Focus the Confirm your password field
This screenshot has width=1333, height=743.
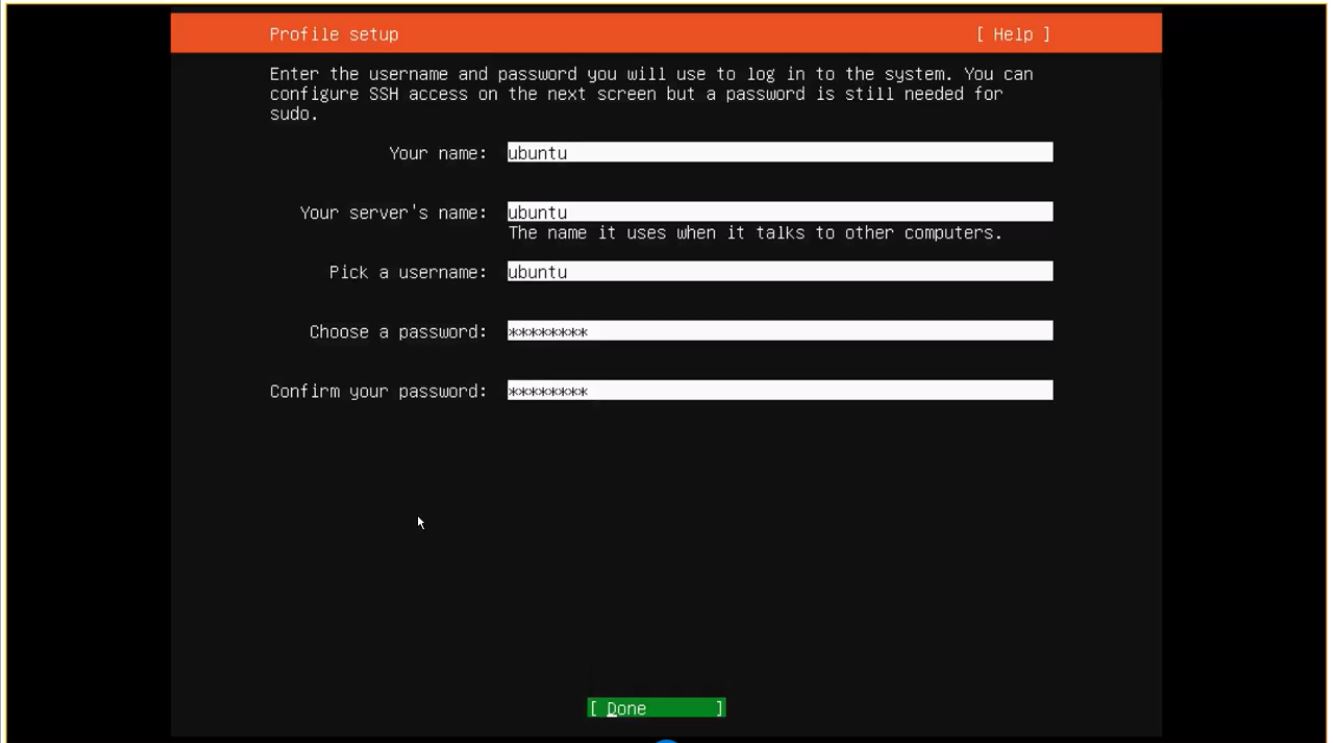[x=780, y=390]
